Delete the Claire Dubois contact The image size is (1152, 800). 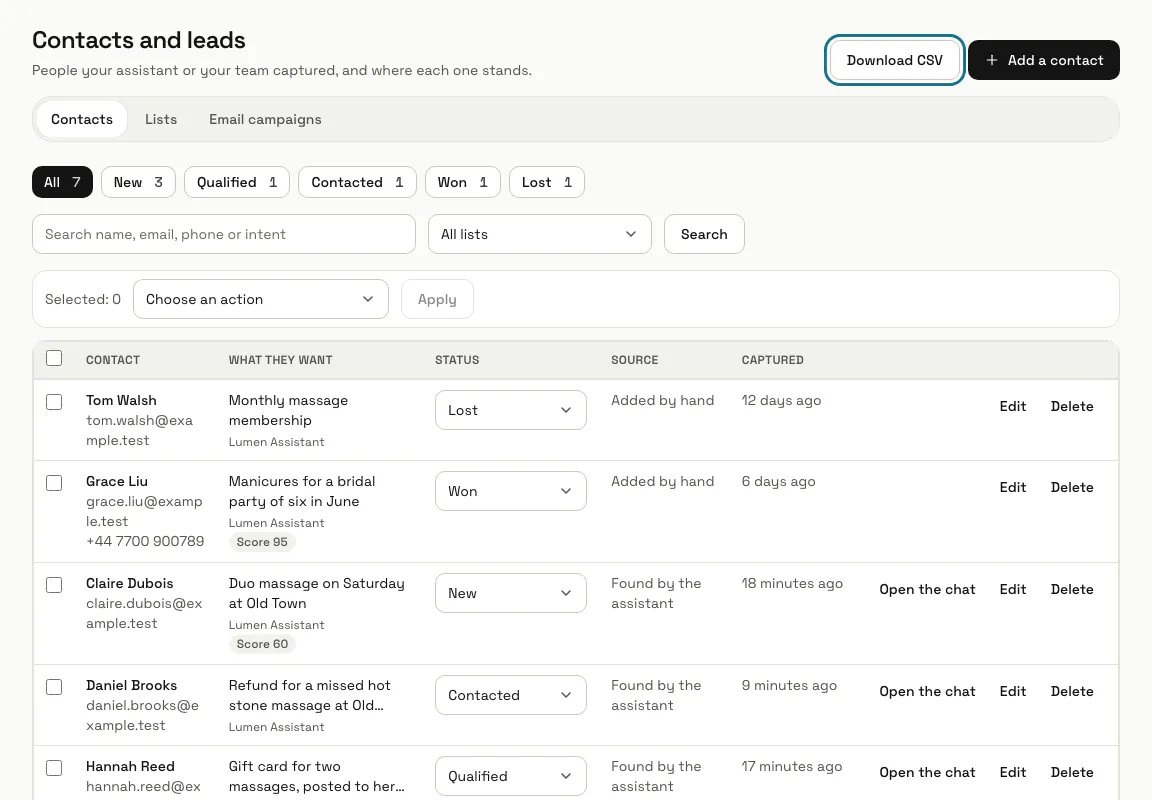(1072, 589)
